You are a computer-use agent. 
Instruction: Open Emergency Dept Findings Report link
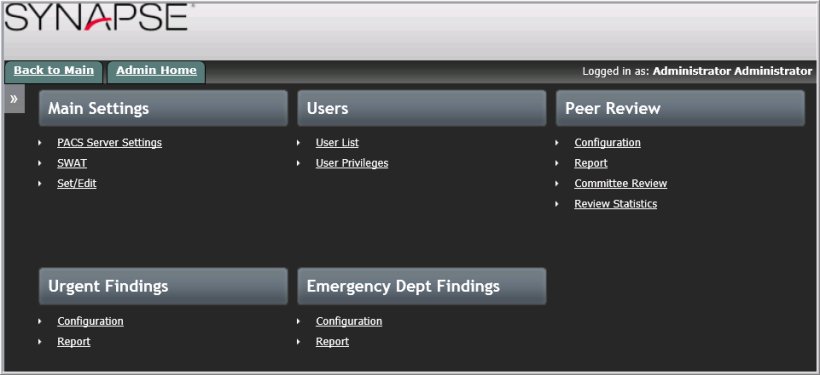(x=332, y=342)
